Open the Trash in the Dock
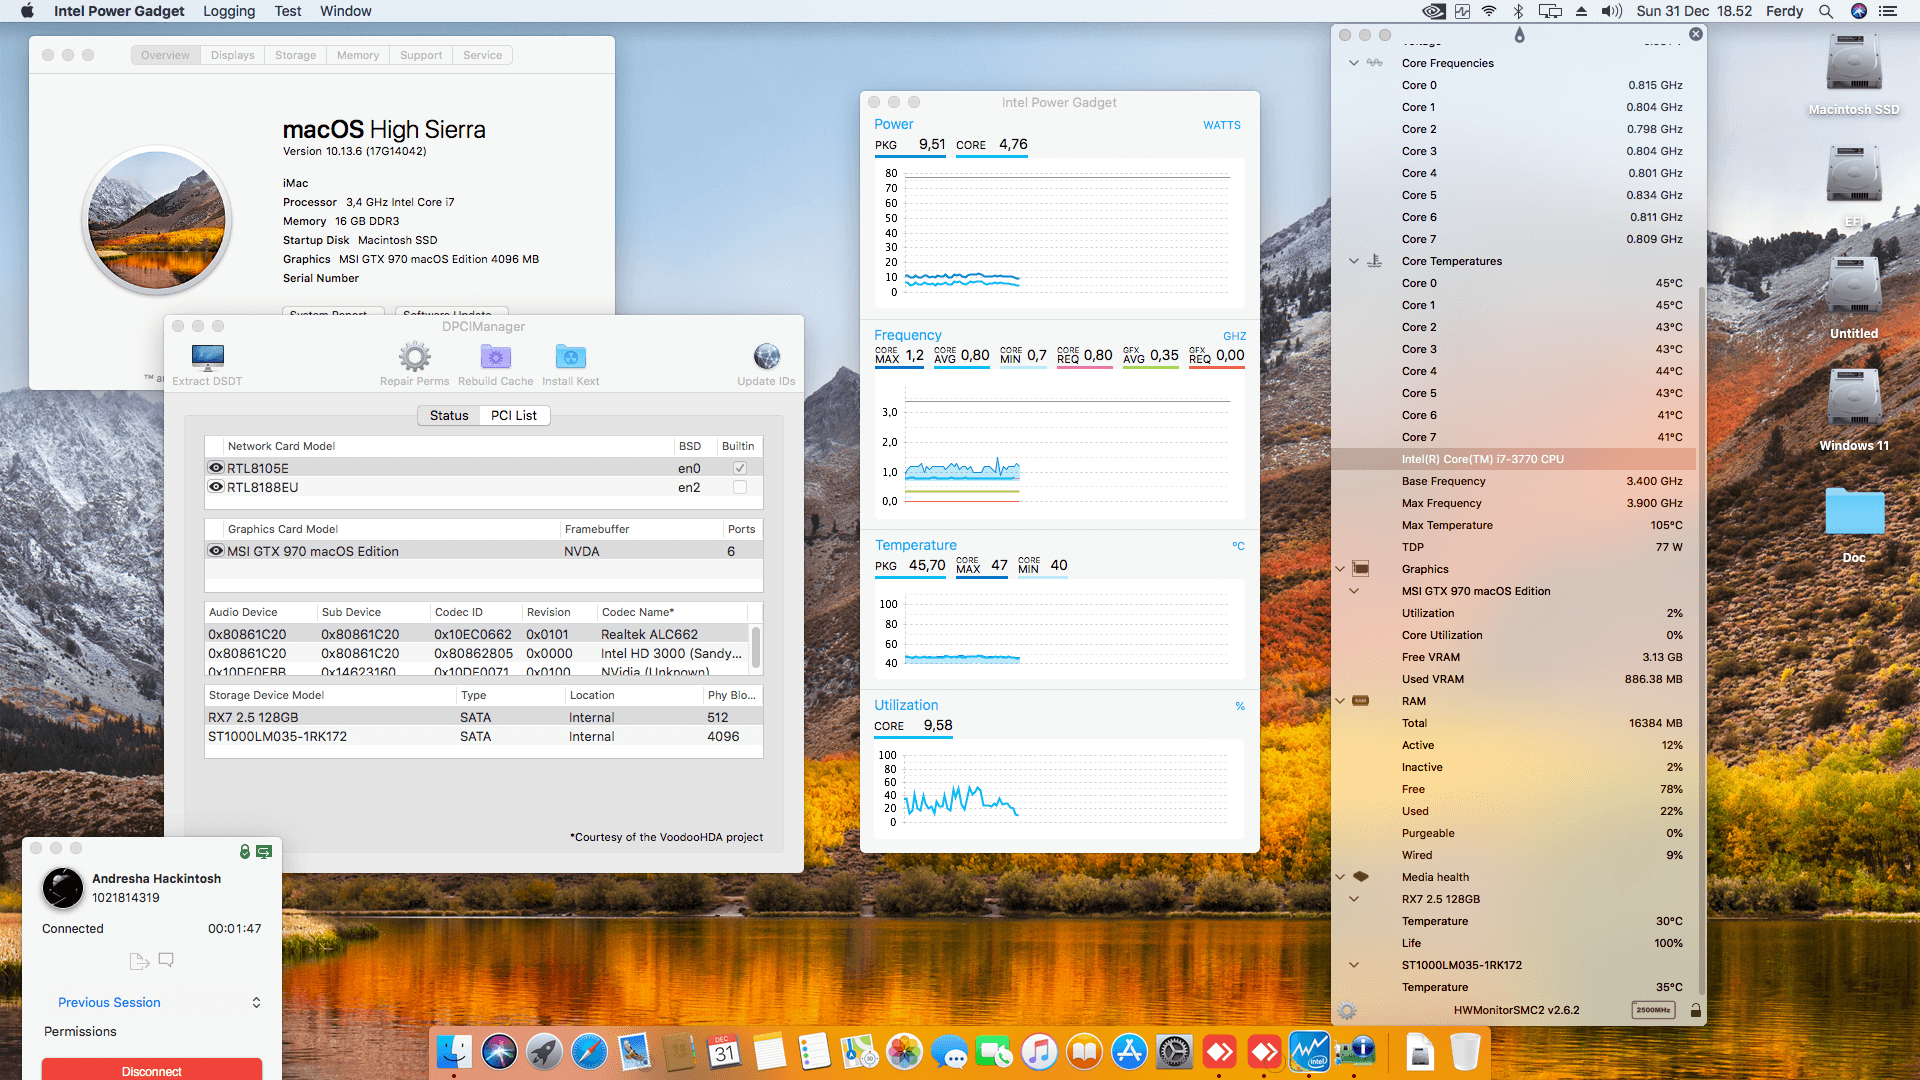 point(1464,1052)
